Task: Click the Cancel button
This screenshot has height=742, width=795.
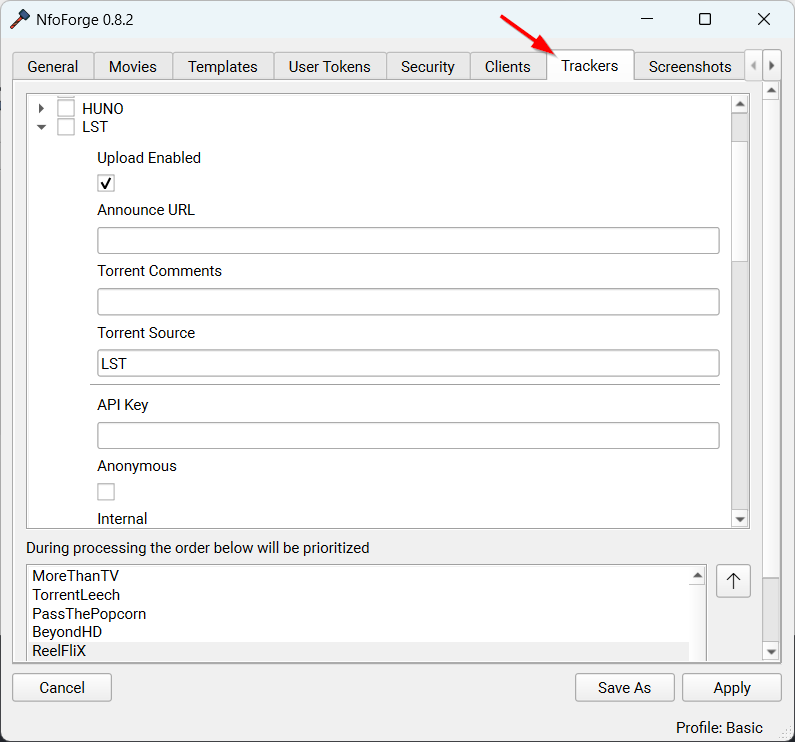Action: coord(62,687)
